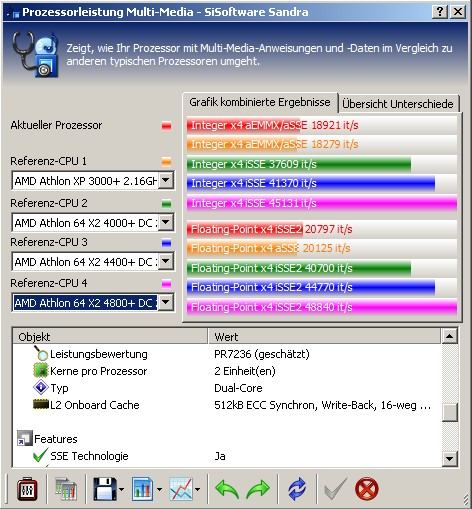The image size is (472, 509).
Task: Click the orange Referenz-CPU 1 color swatch
Action: pyautogui.click(x=166, y=162)
